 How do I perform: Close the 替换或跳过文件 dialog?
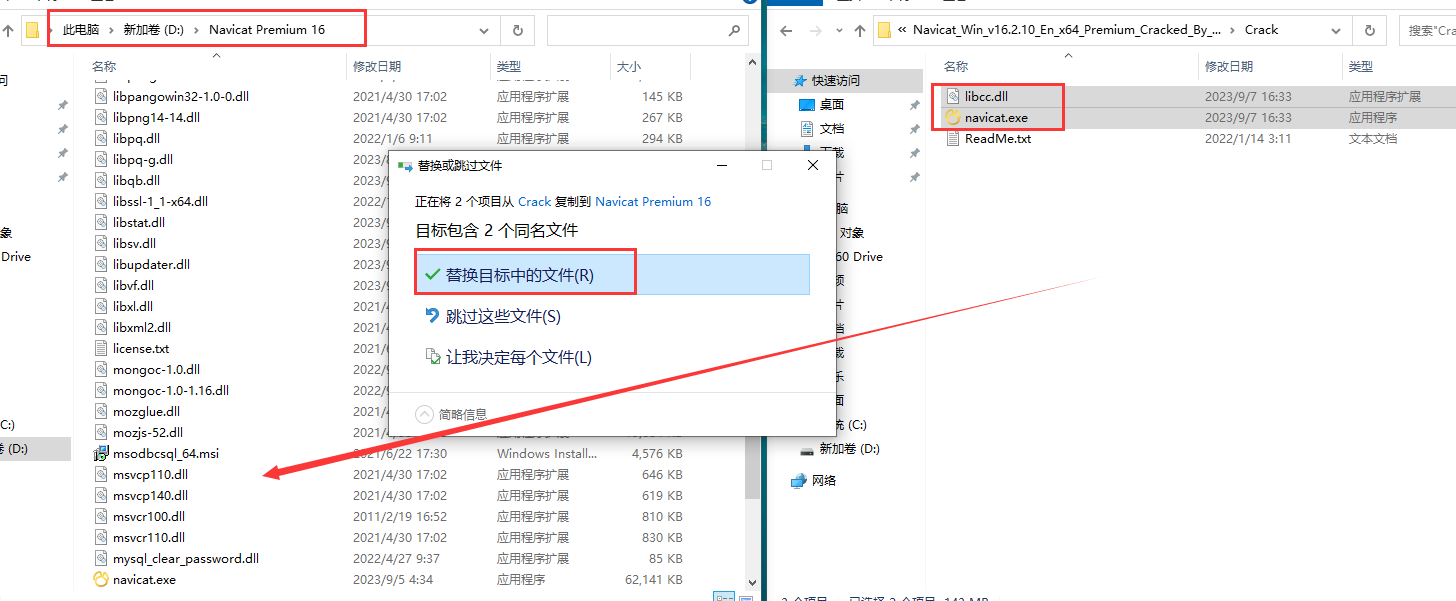(x=813, y=165)
